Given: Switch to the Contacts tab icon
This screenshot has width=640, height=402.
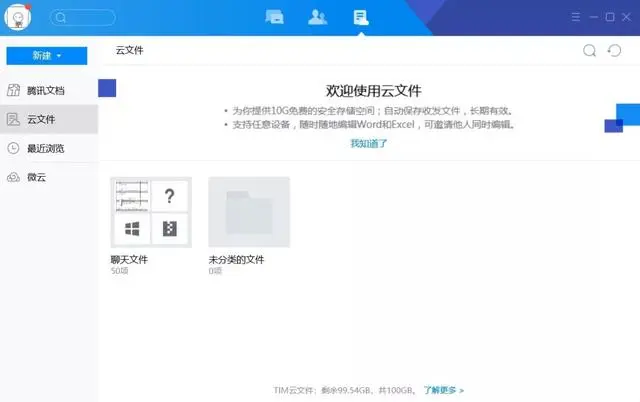Looking at the screenshot, I should pos(318,17).
